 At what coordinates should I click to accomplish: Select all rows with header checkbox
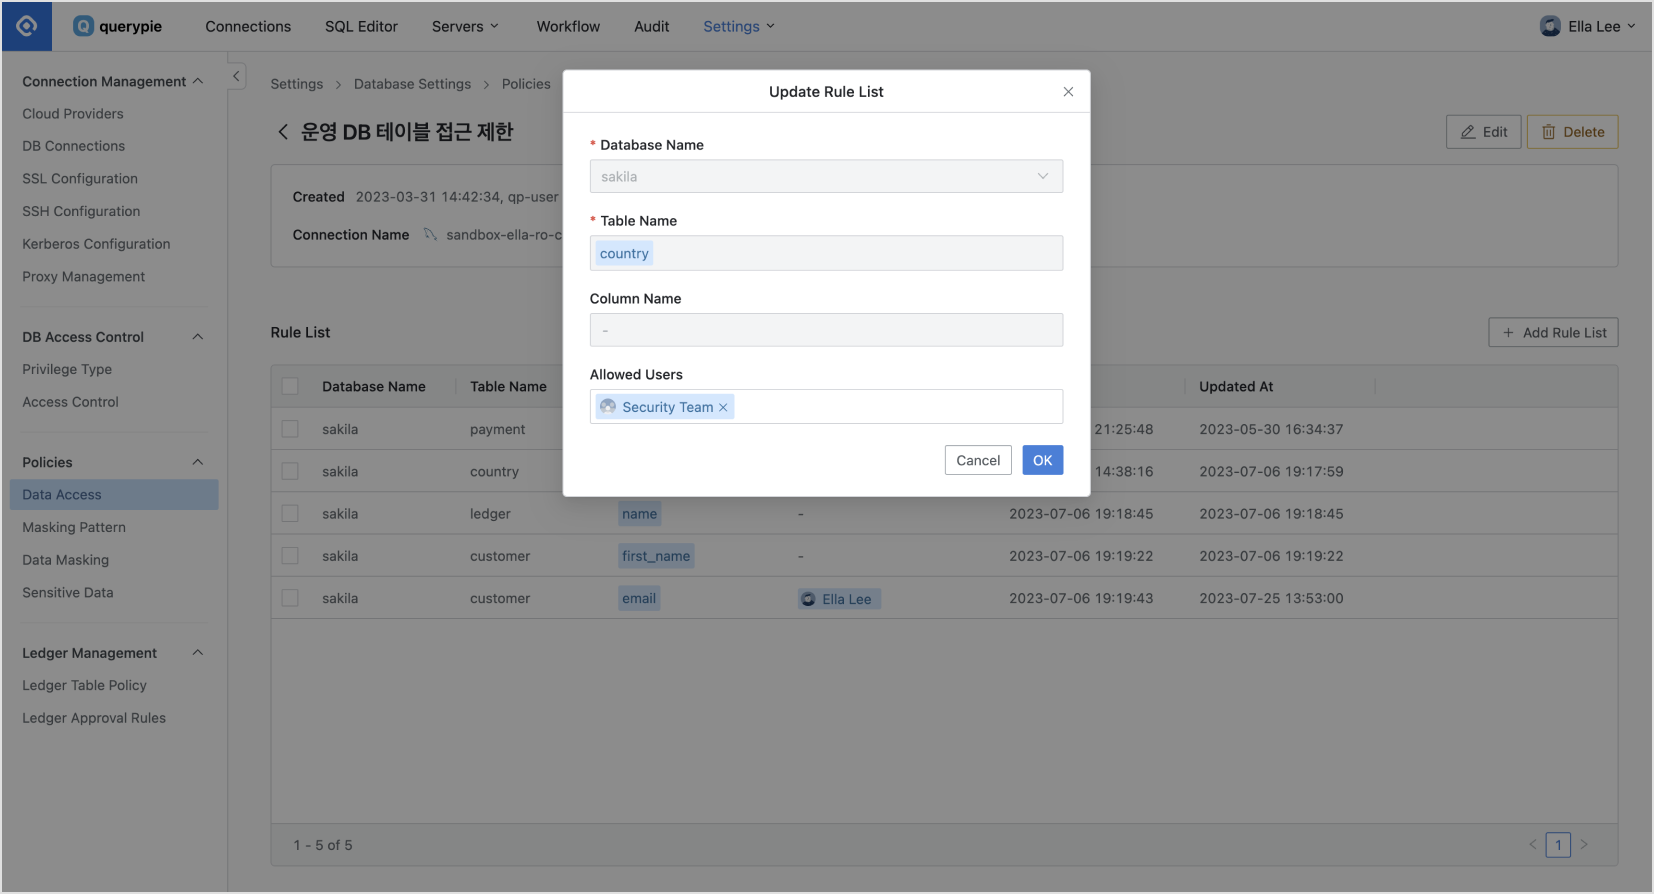(290, 387)
